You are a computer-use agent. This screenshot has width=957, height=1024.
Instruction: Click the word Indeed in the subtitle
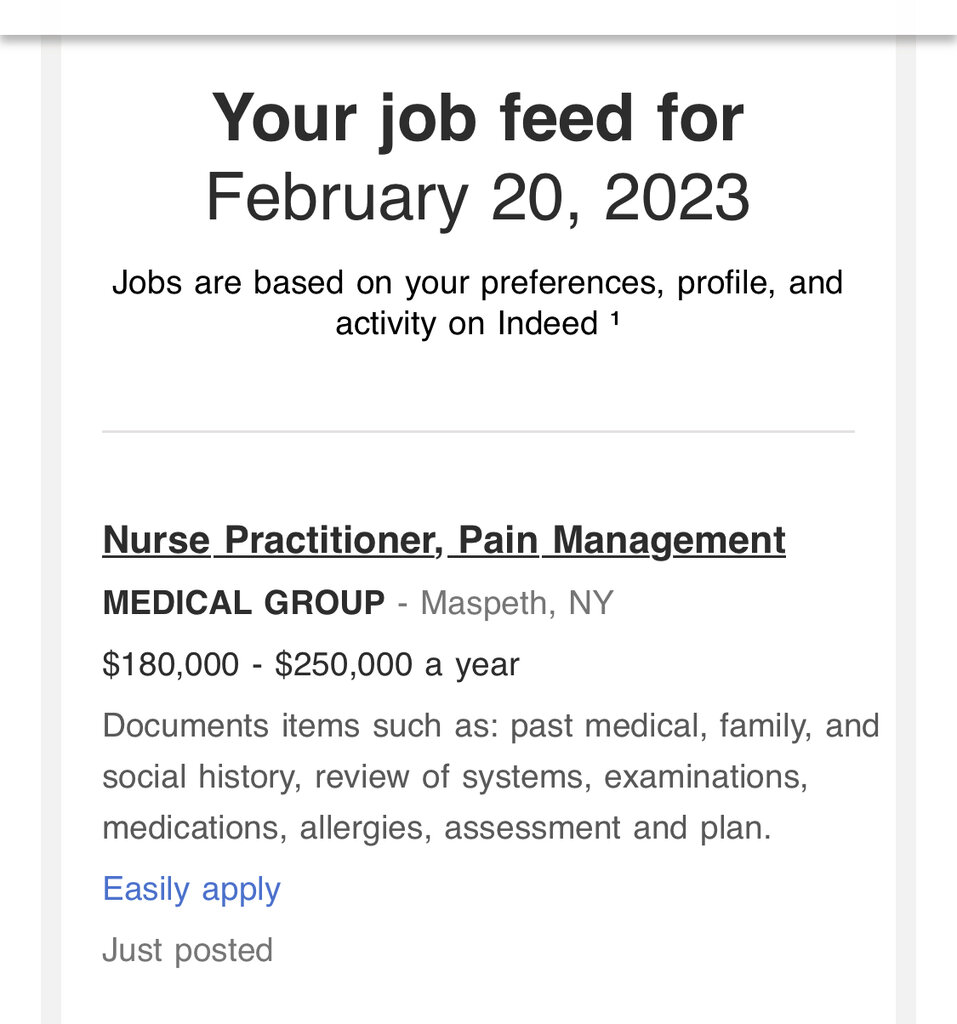click(547, 323)
